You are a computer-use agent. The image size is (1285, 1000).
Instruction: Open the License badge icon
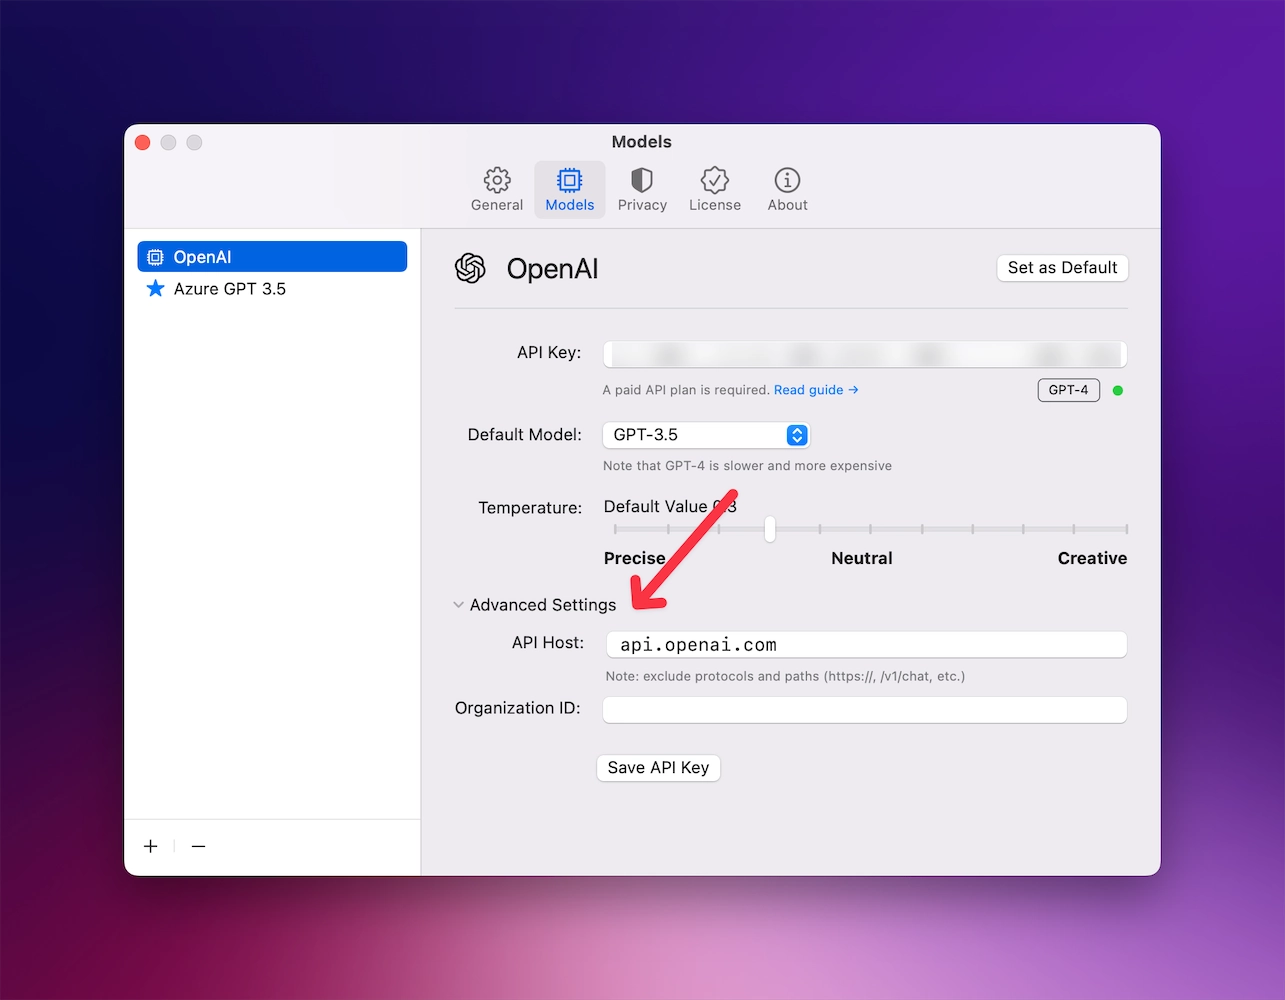pyautogui.click(x=714, y=182)
